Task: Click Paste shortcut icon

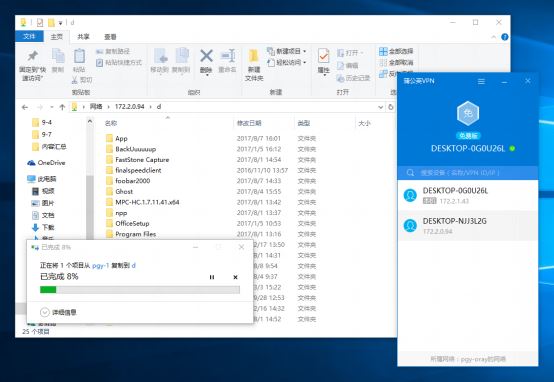Action: (100, 63)
